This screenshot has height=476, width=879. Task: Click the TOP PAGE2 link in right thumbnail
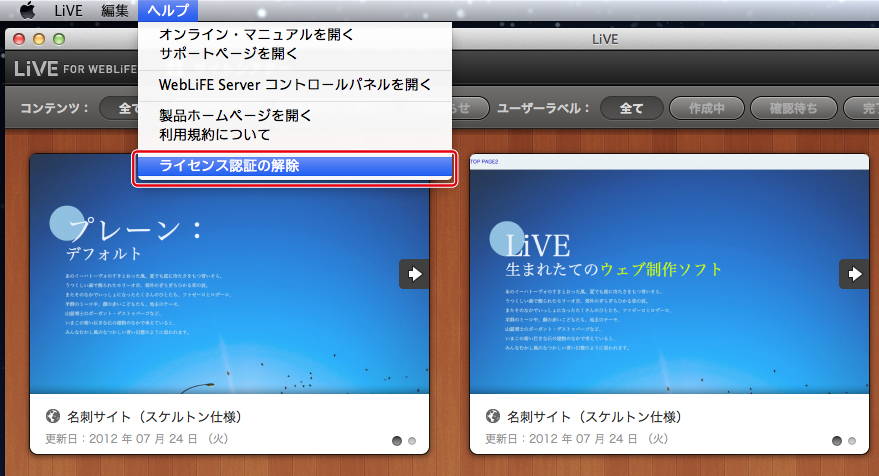pyautogui.click(x=484, y=161)
